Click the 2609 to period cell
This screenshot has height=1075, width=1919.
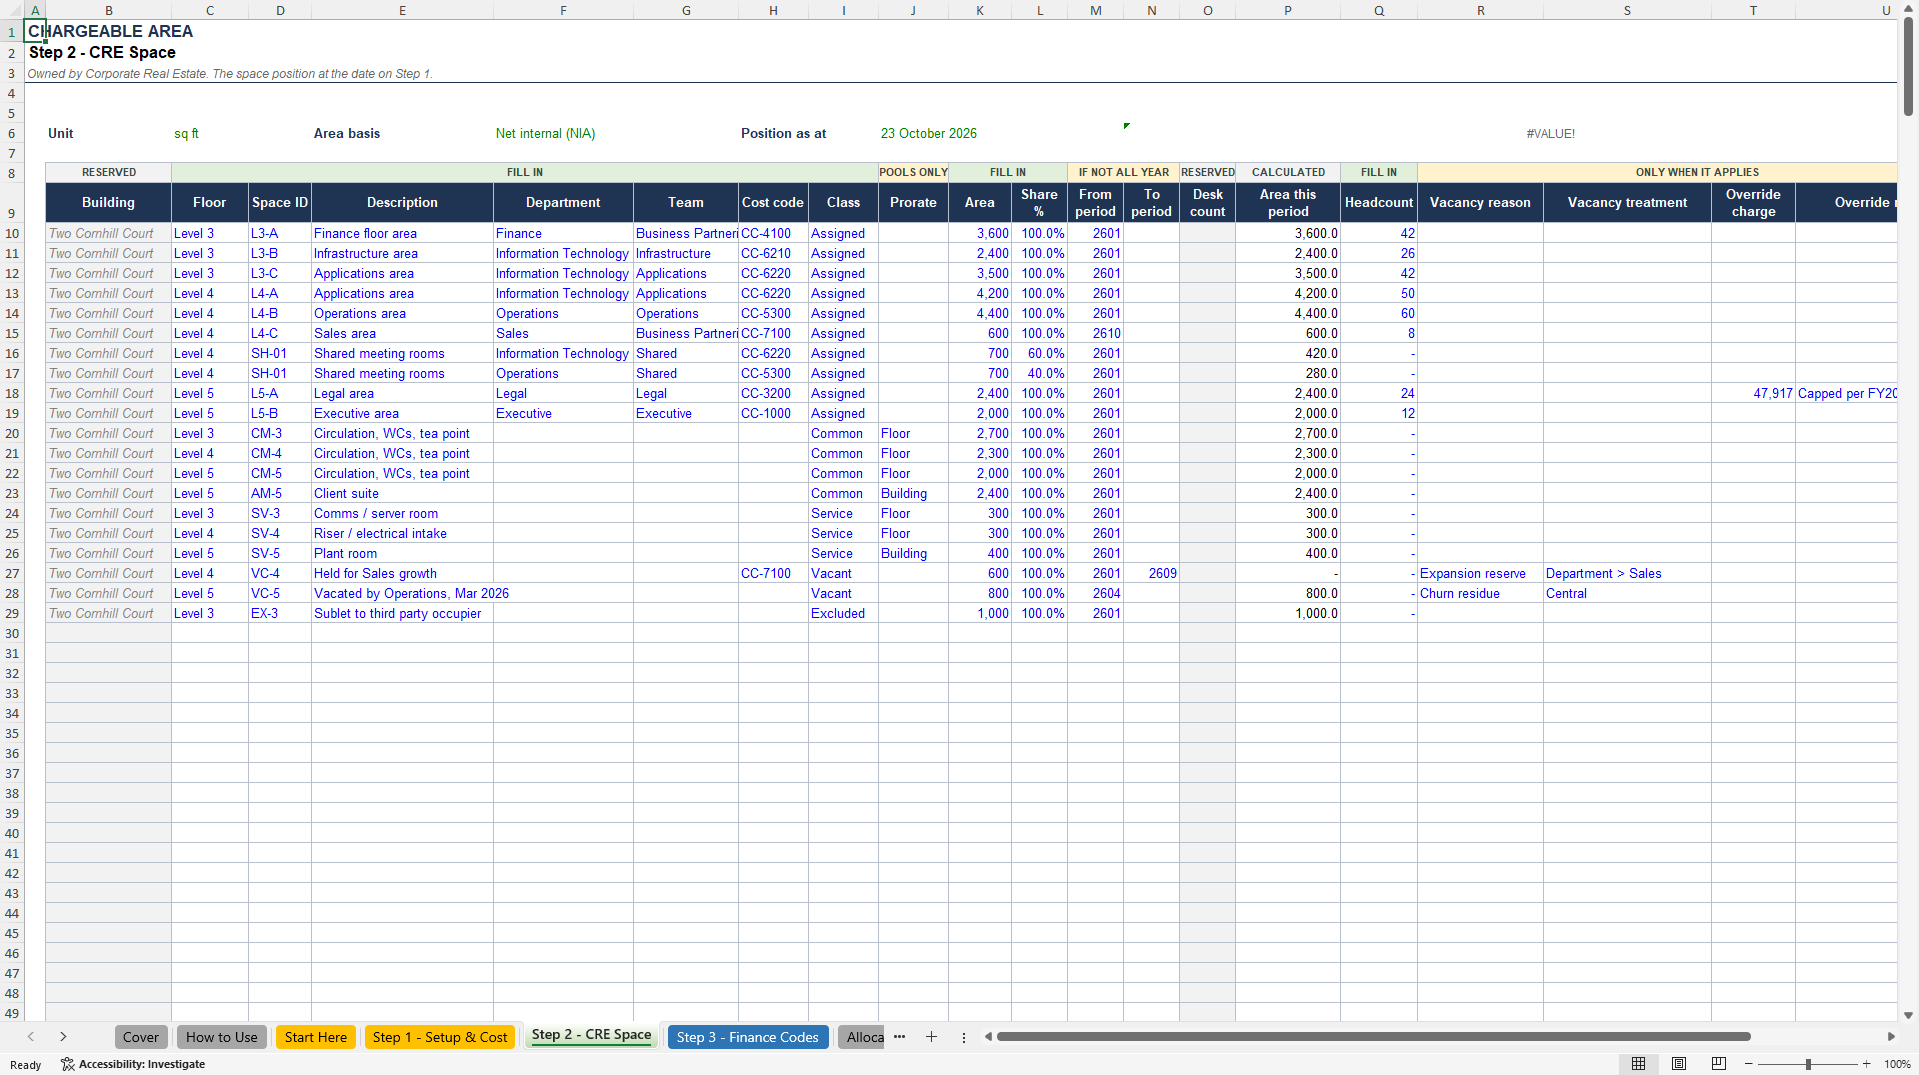coord(1151,573)
